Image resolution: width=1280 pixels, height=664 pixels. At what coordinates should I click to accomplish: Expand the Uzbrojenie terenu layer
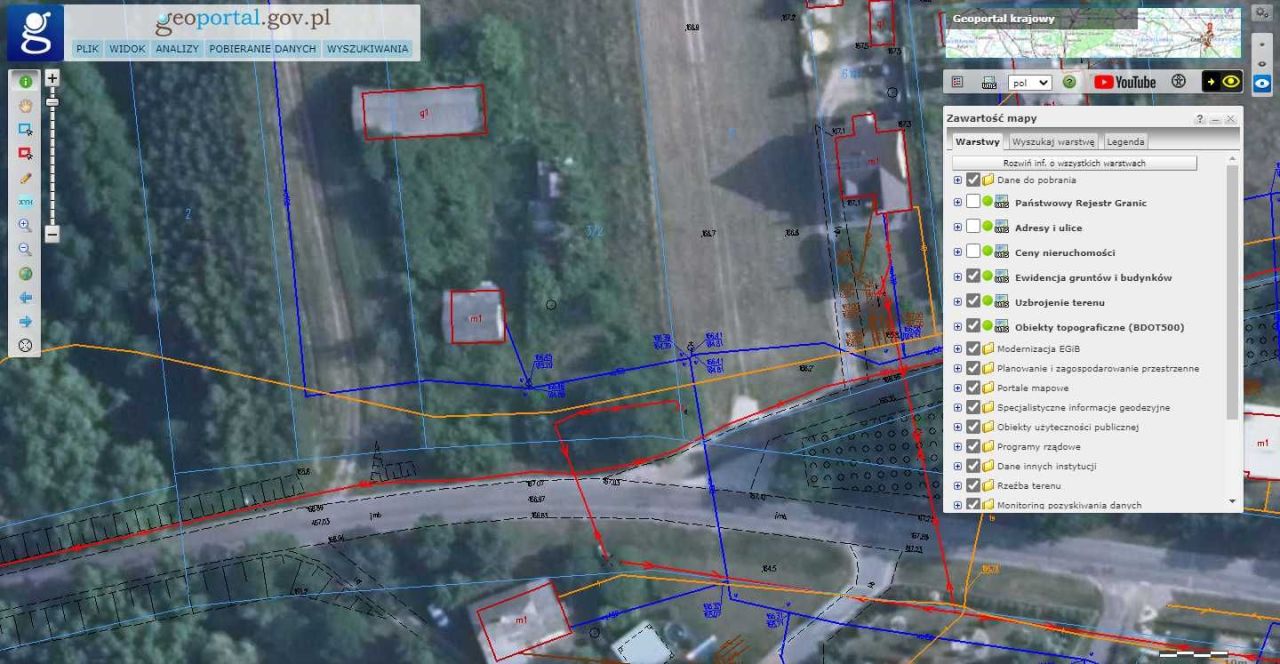click(957, 301)
